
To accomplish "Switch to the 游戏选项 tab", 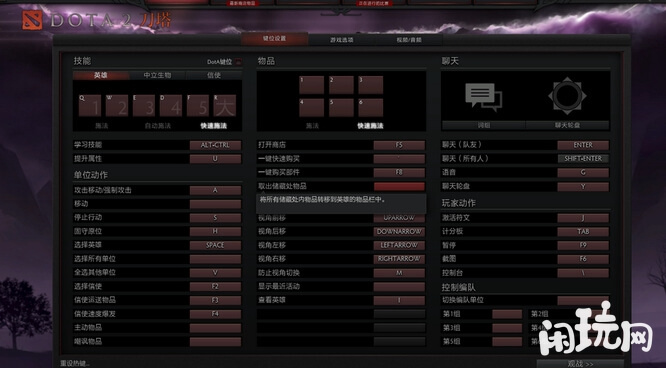I will [x=342, y=40].
